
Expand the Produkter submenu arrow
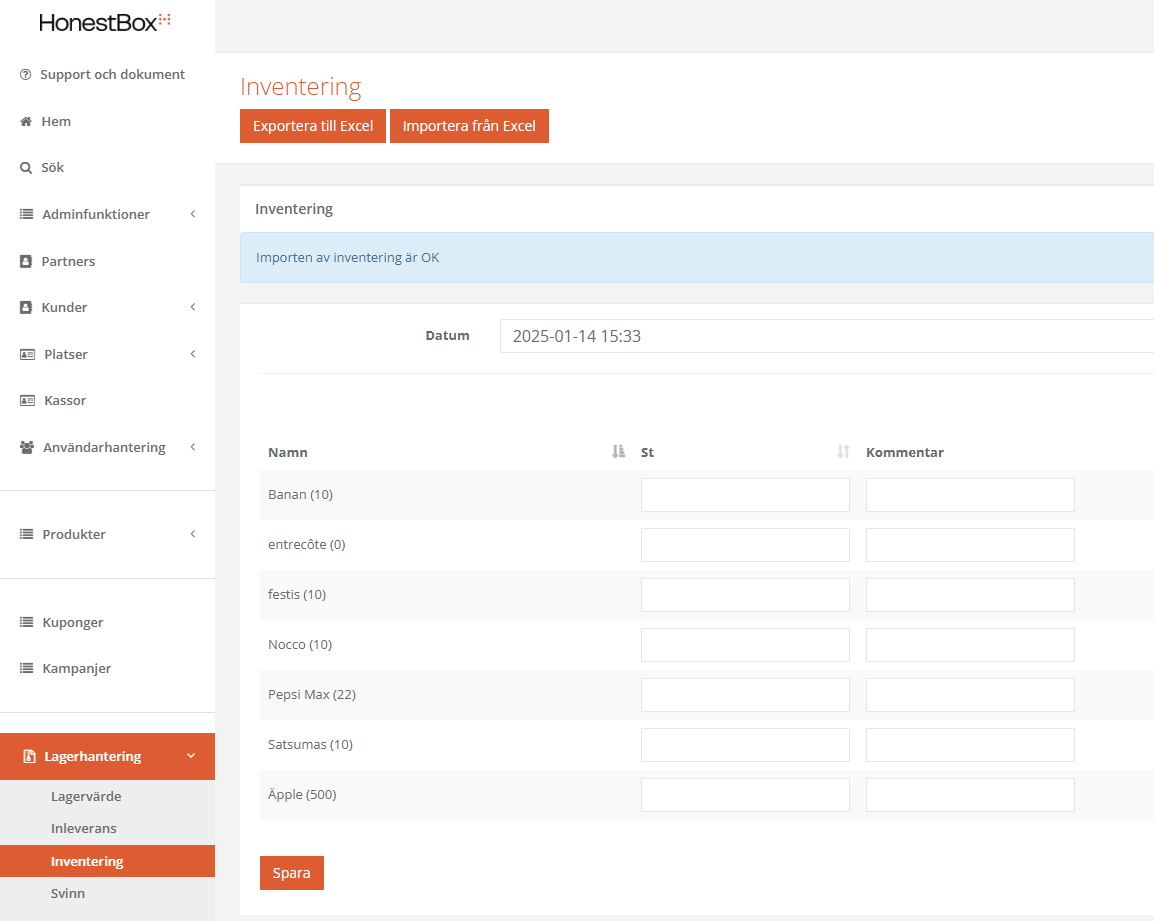192,534
